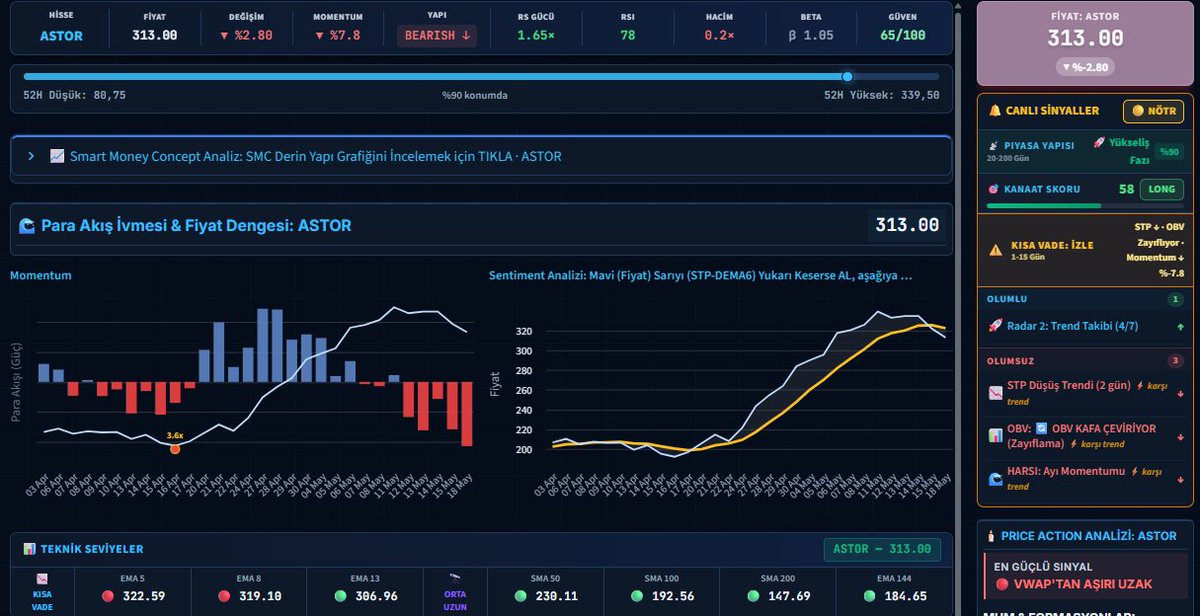The width and height of the screenshot is (1200, 616).
Task: Click the FİYAT value 313.00 in header
Action: coord(154,35)
